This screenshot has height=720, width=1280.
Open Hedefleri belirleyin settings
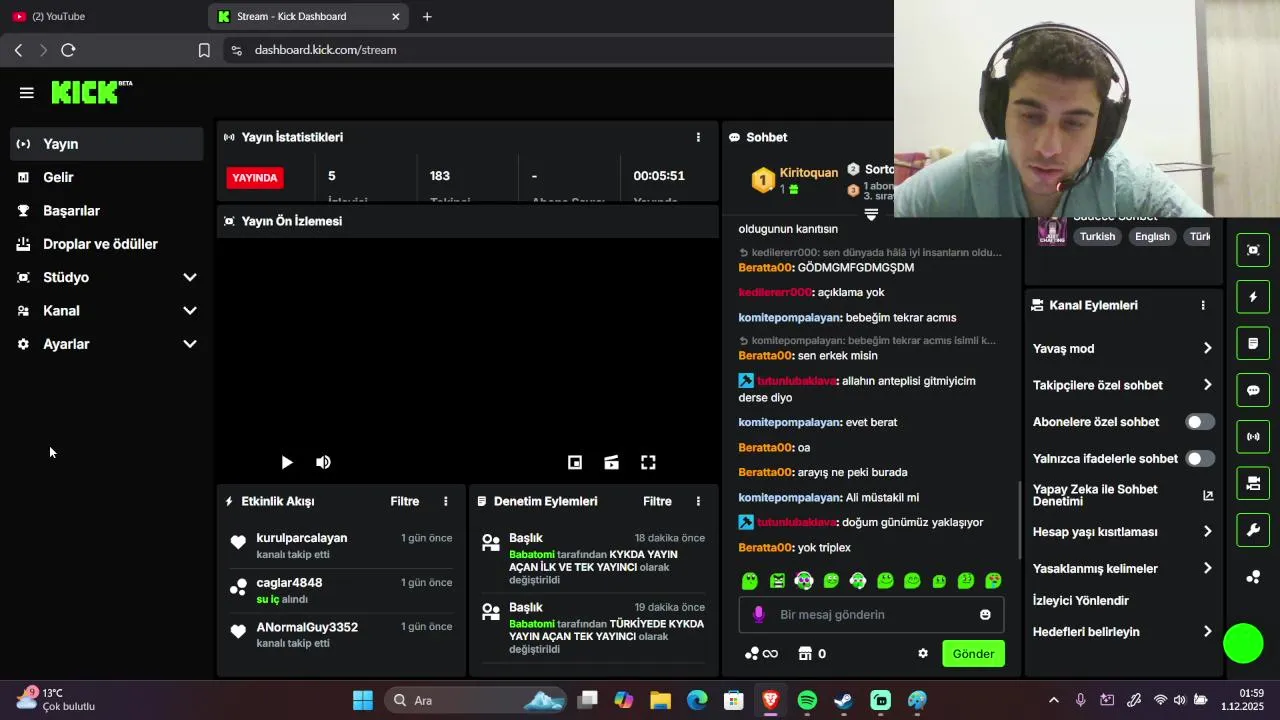(x=1123, y=631)
